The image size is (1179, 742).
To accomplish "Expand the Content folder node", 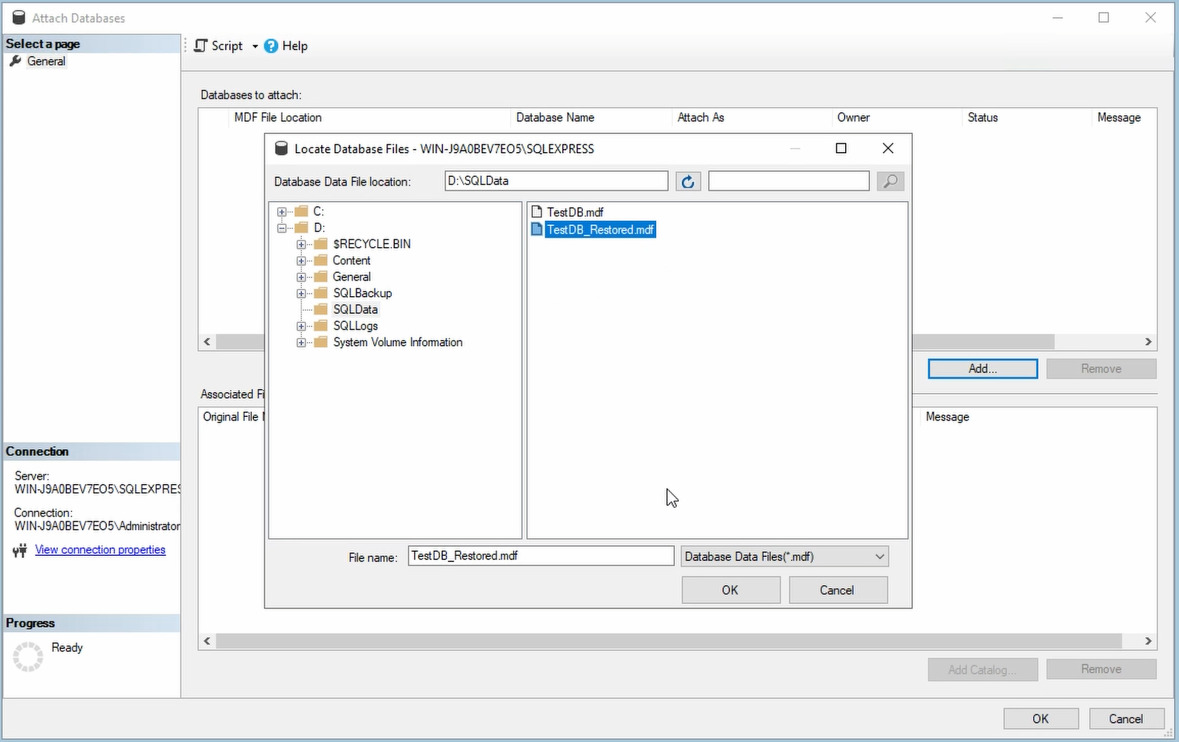I will 302,261.
